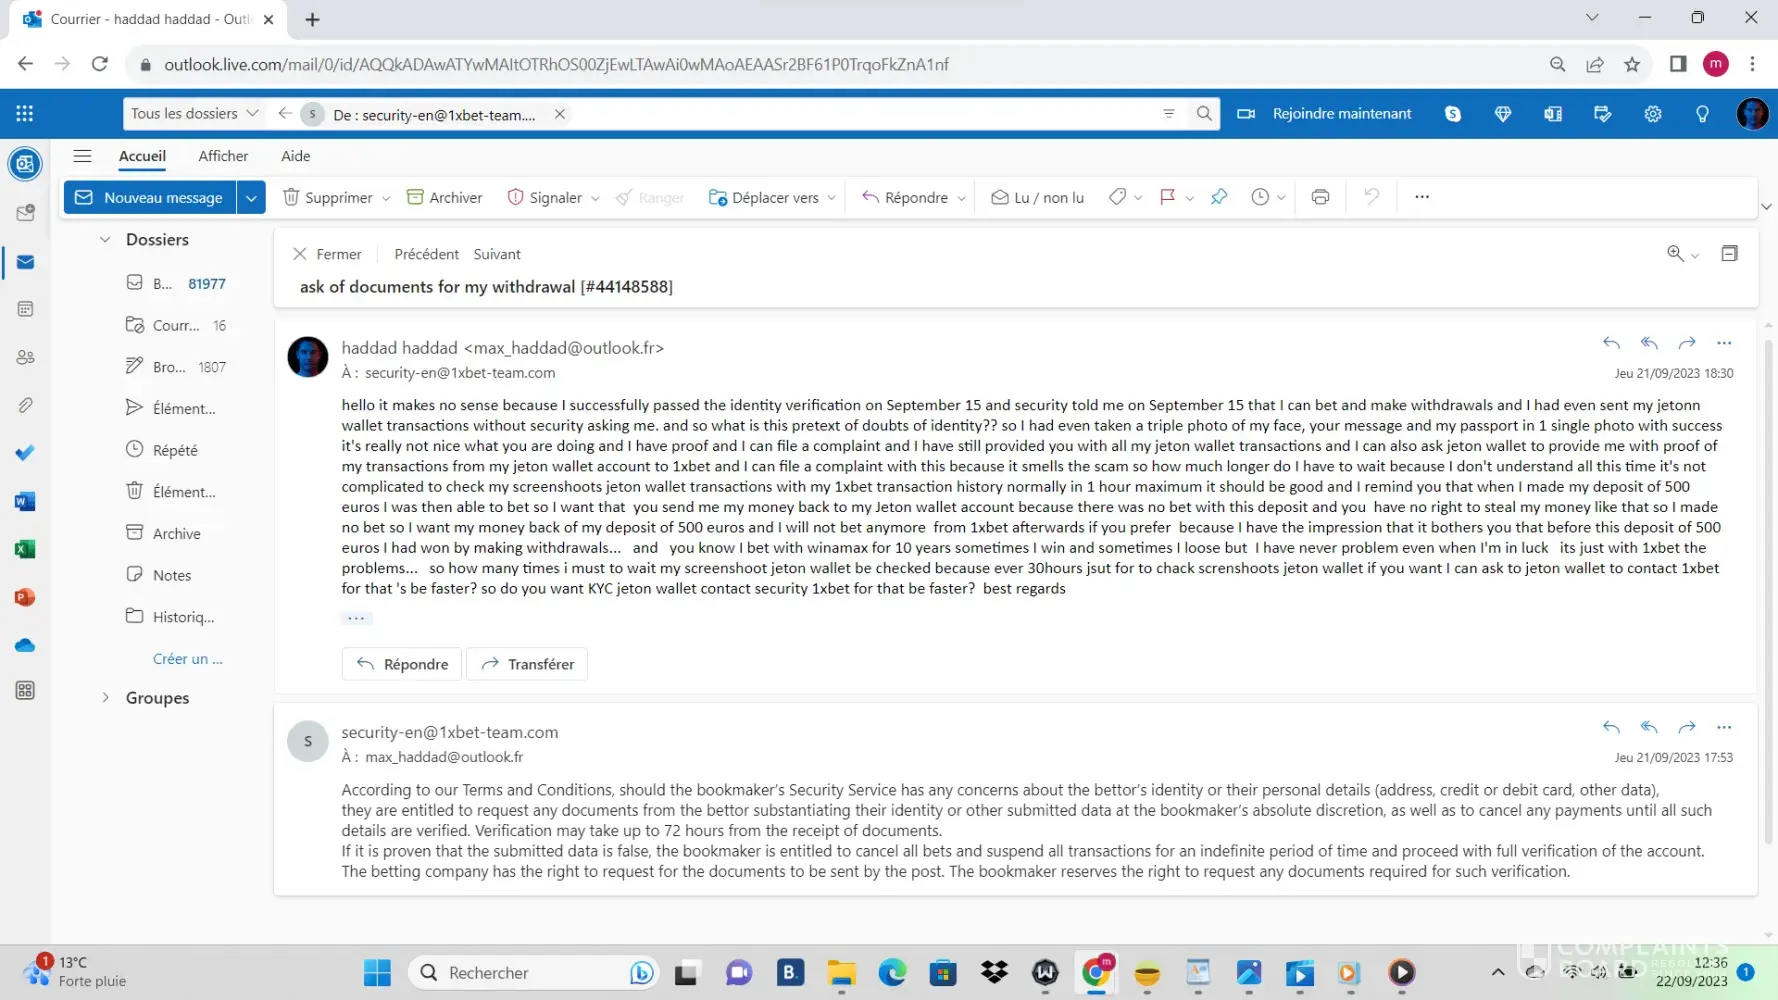This screenshot has width=1778, height=1000.
Task: Click the search magnifier button
Action: click(x=1204, y=114)
